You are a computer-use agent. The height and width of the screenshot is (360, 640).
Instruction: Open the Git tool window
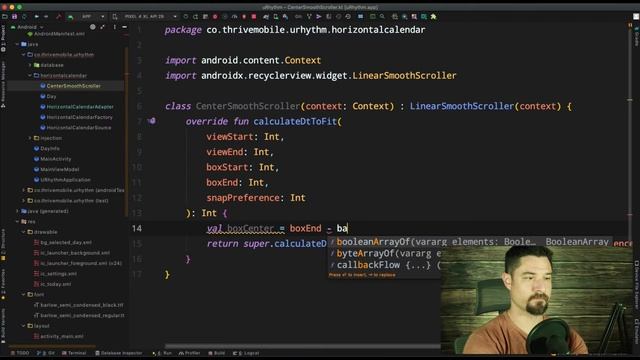point(46,353)
